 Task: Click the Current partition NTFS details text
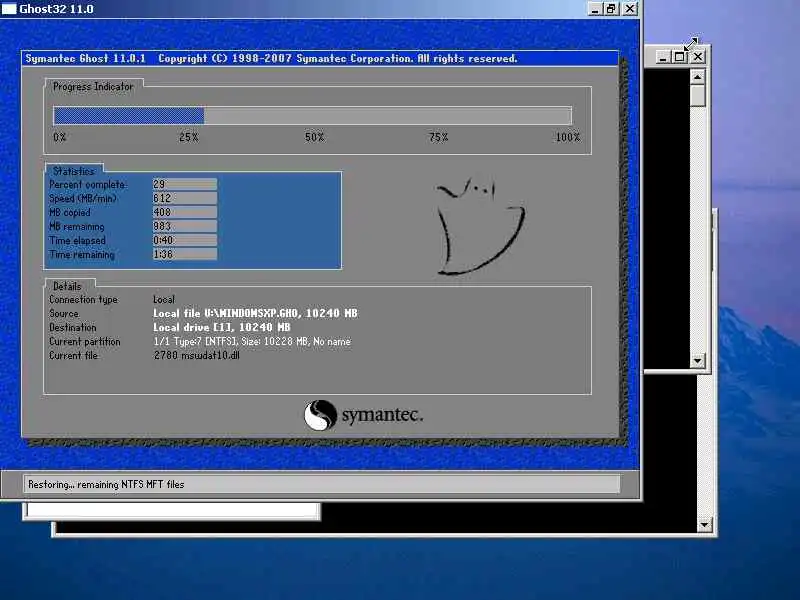pyautogui.click(x=252, y=341)
